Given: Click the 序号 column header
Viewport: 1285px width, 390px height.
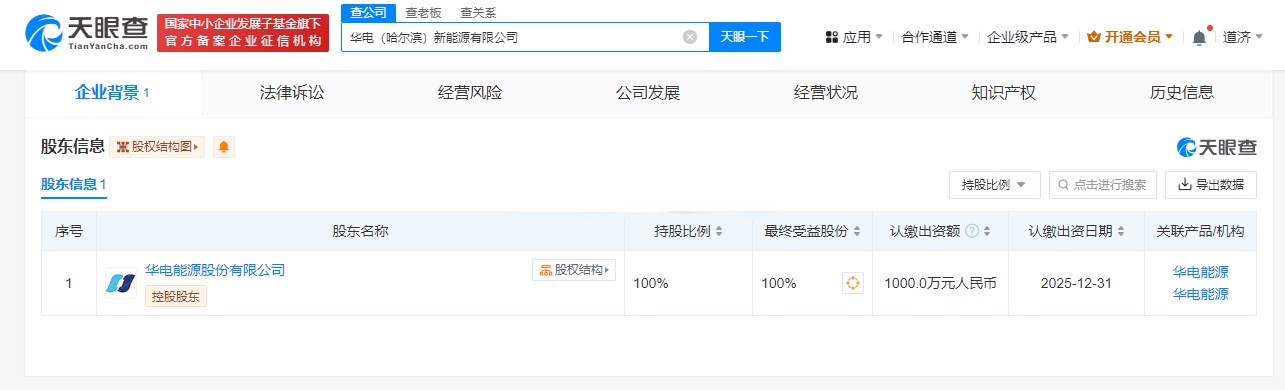Looking at the screenshot, I should (x=69, y=231).
